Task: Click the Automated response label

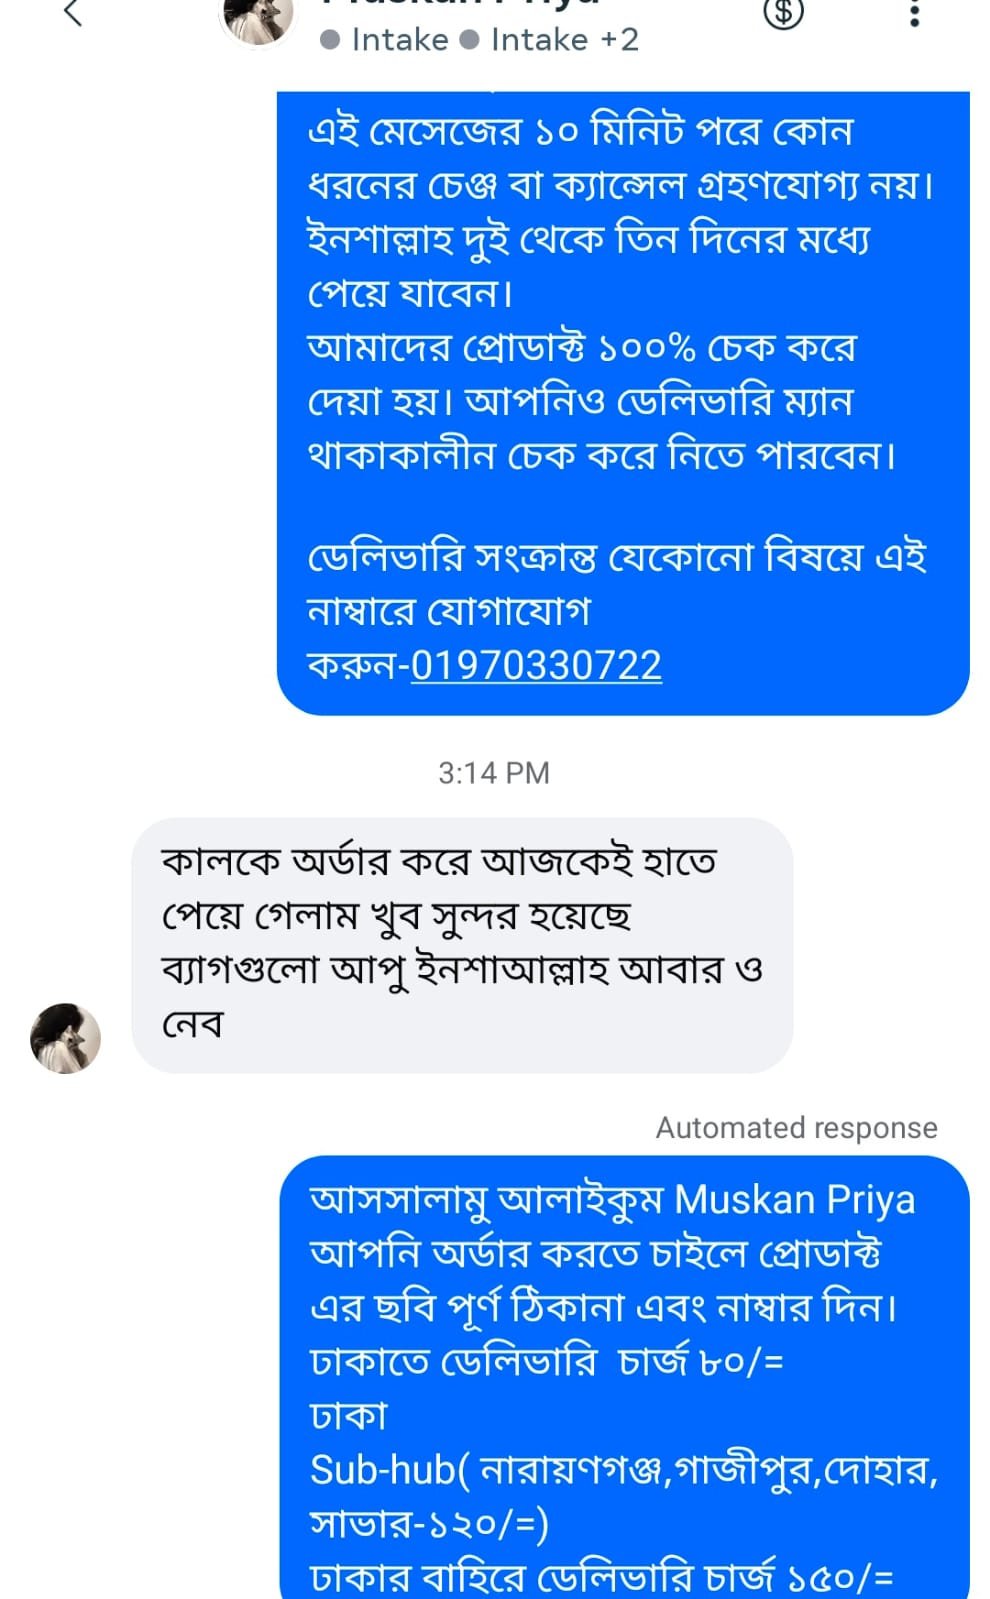Action: click(796, 1128)
